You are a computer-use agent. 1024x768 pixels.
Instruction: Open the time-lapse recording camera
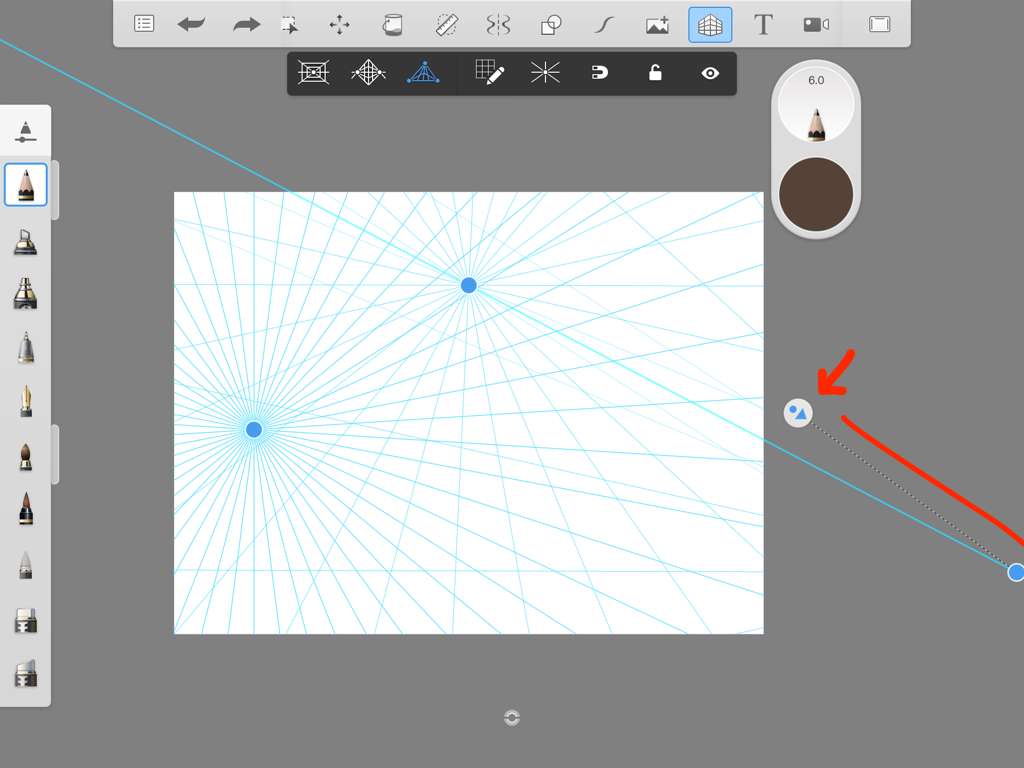click(x=816, y=25)
